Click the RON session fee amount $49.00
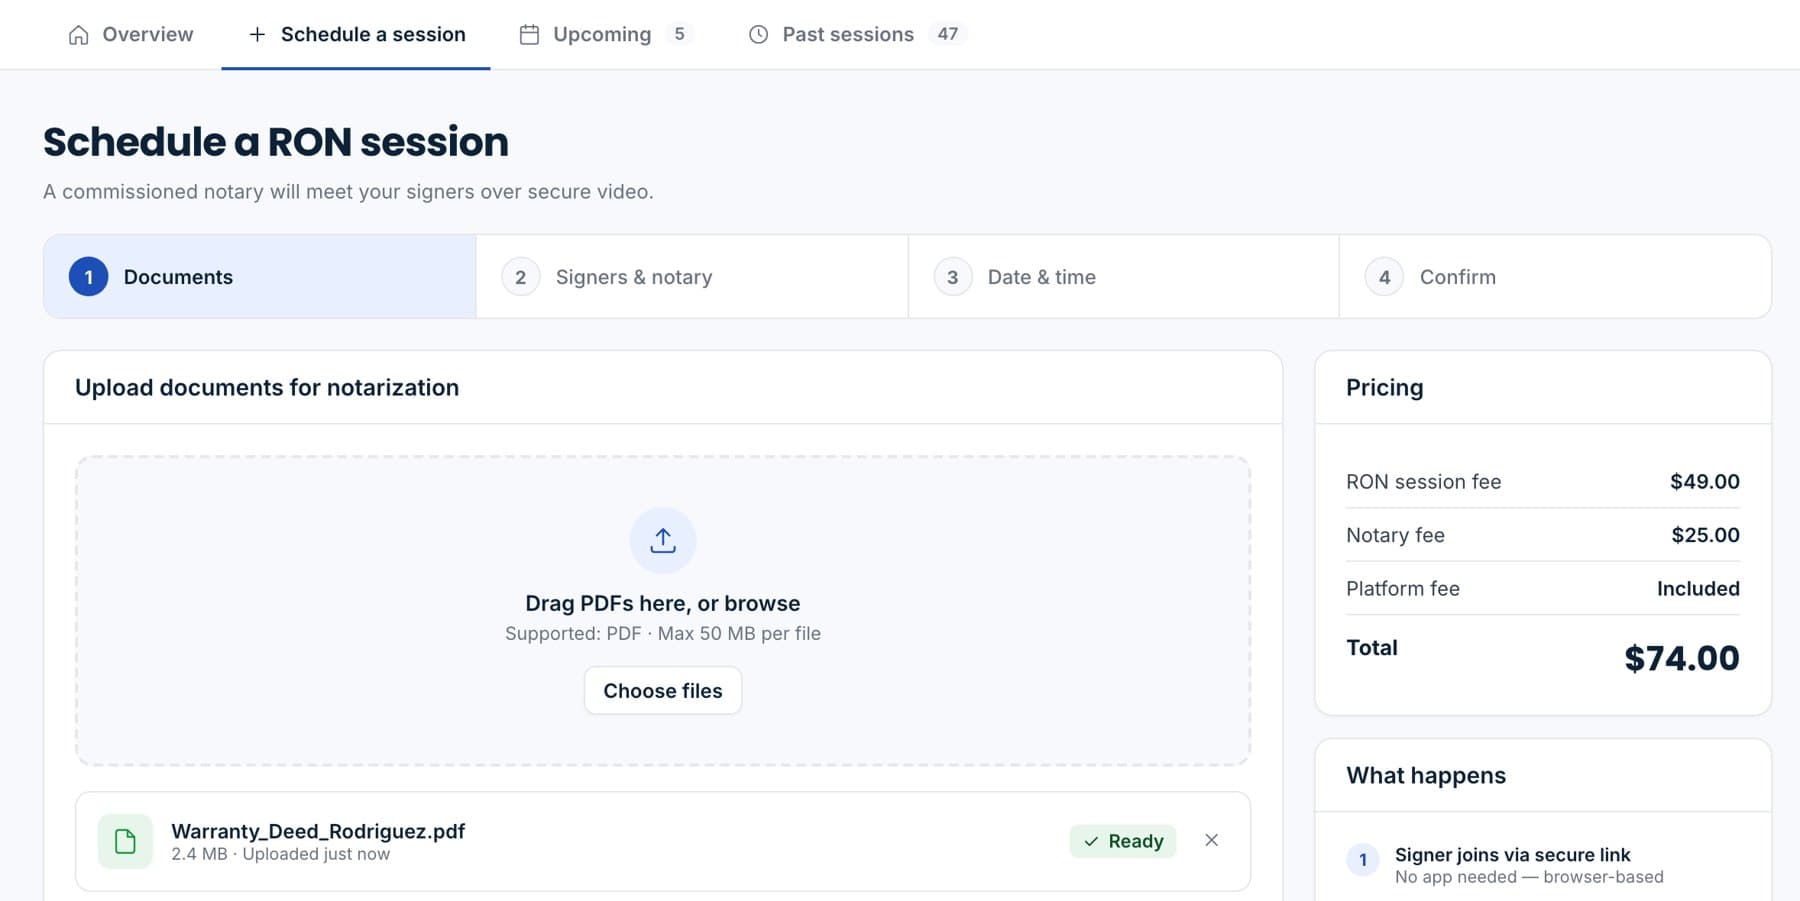The width and height of the screenshot is (1800, 901). pos(1705,482)
